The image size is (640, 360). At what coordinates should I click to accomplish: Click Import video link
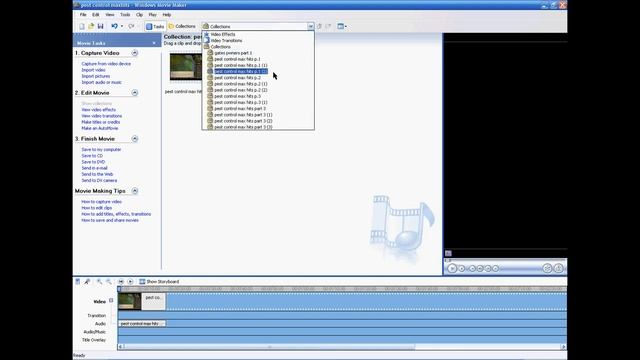point(93,70)
